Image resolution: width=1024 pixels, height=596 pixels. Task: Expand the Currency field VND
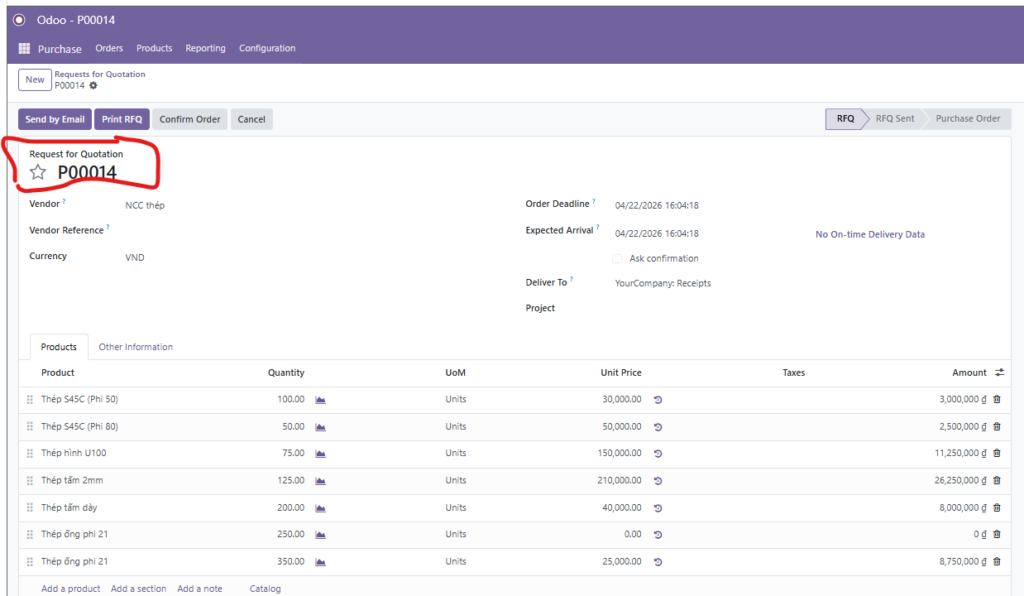(136, 257)
